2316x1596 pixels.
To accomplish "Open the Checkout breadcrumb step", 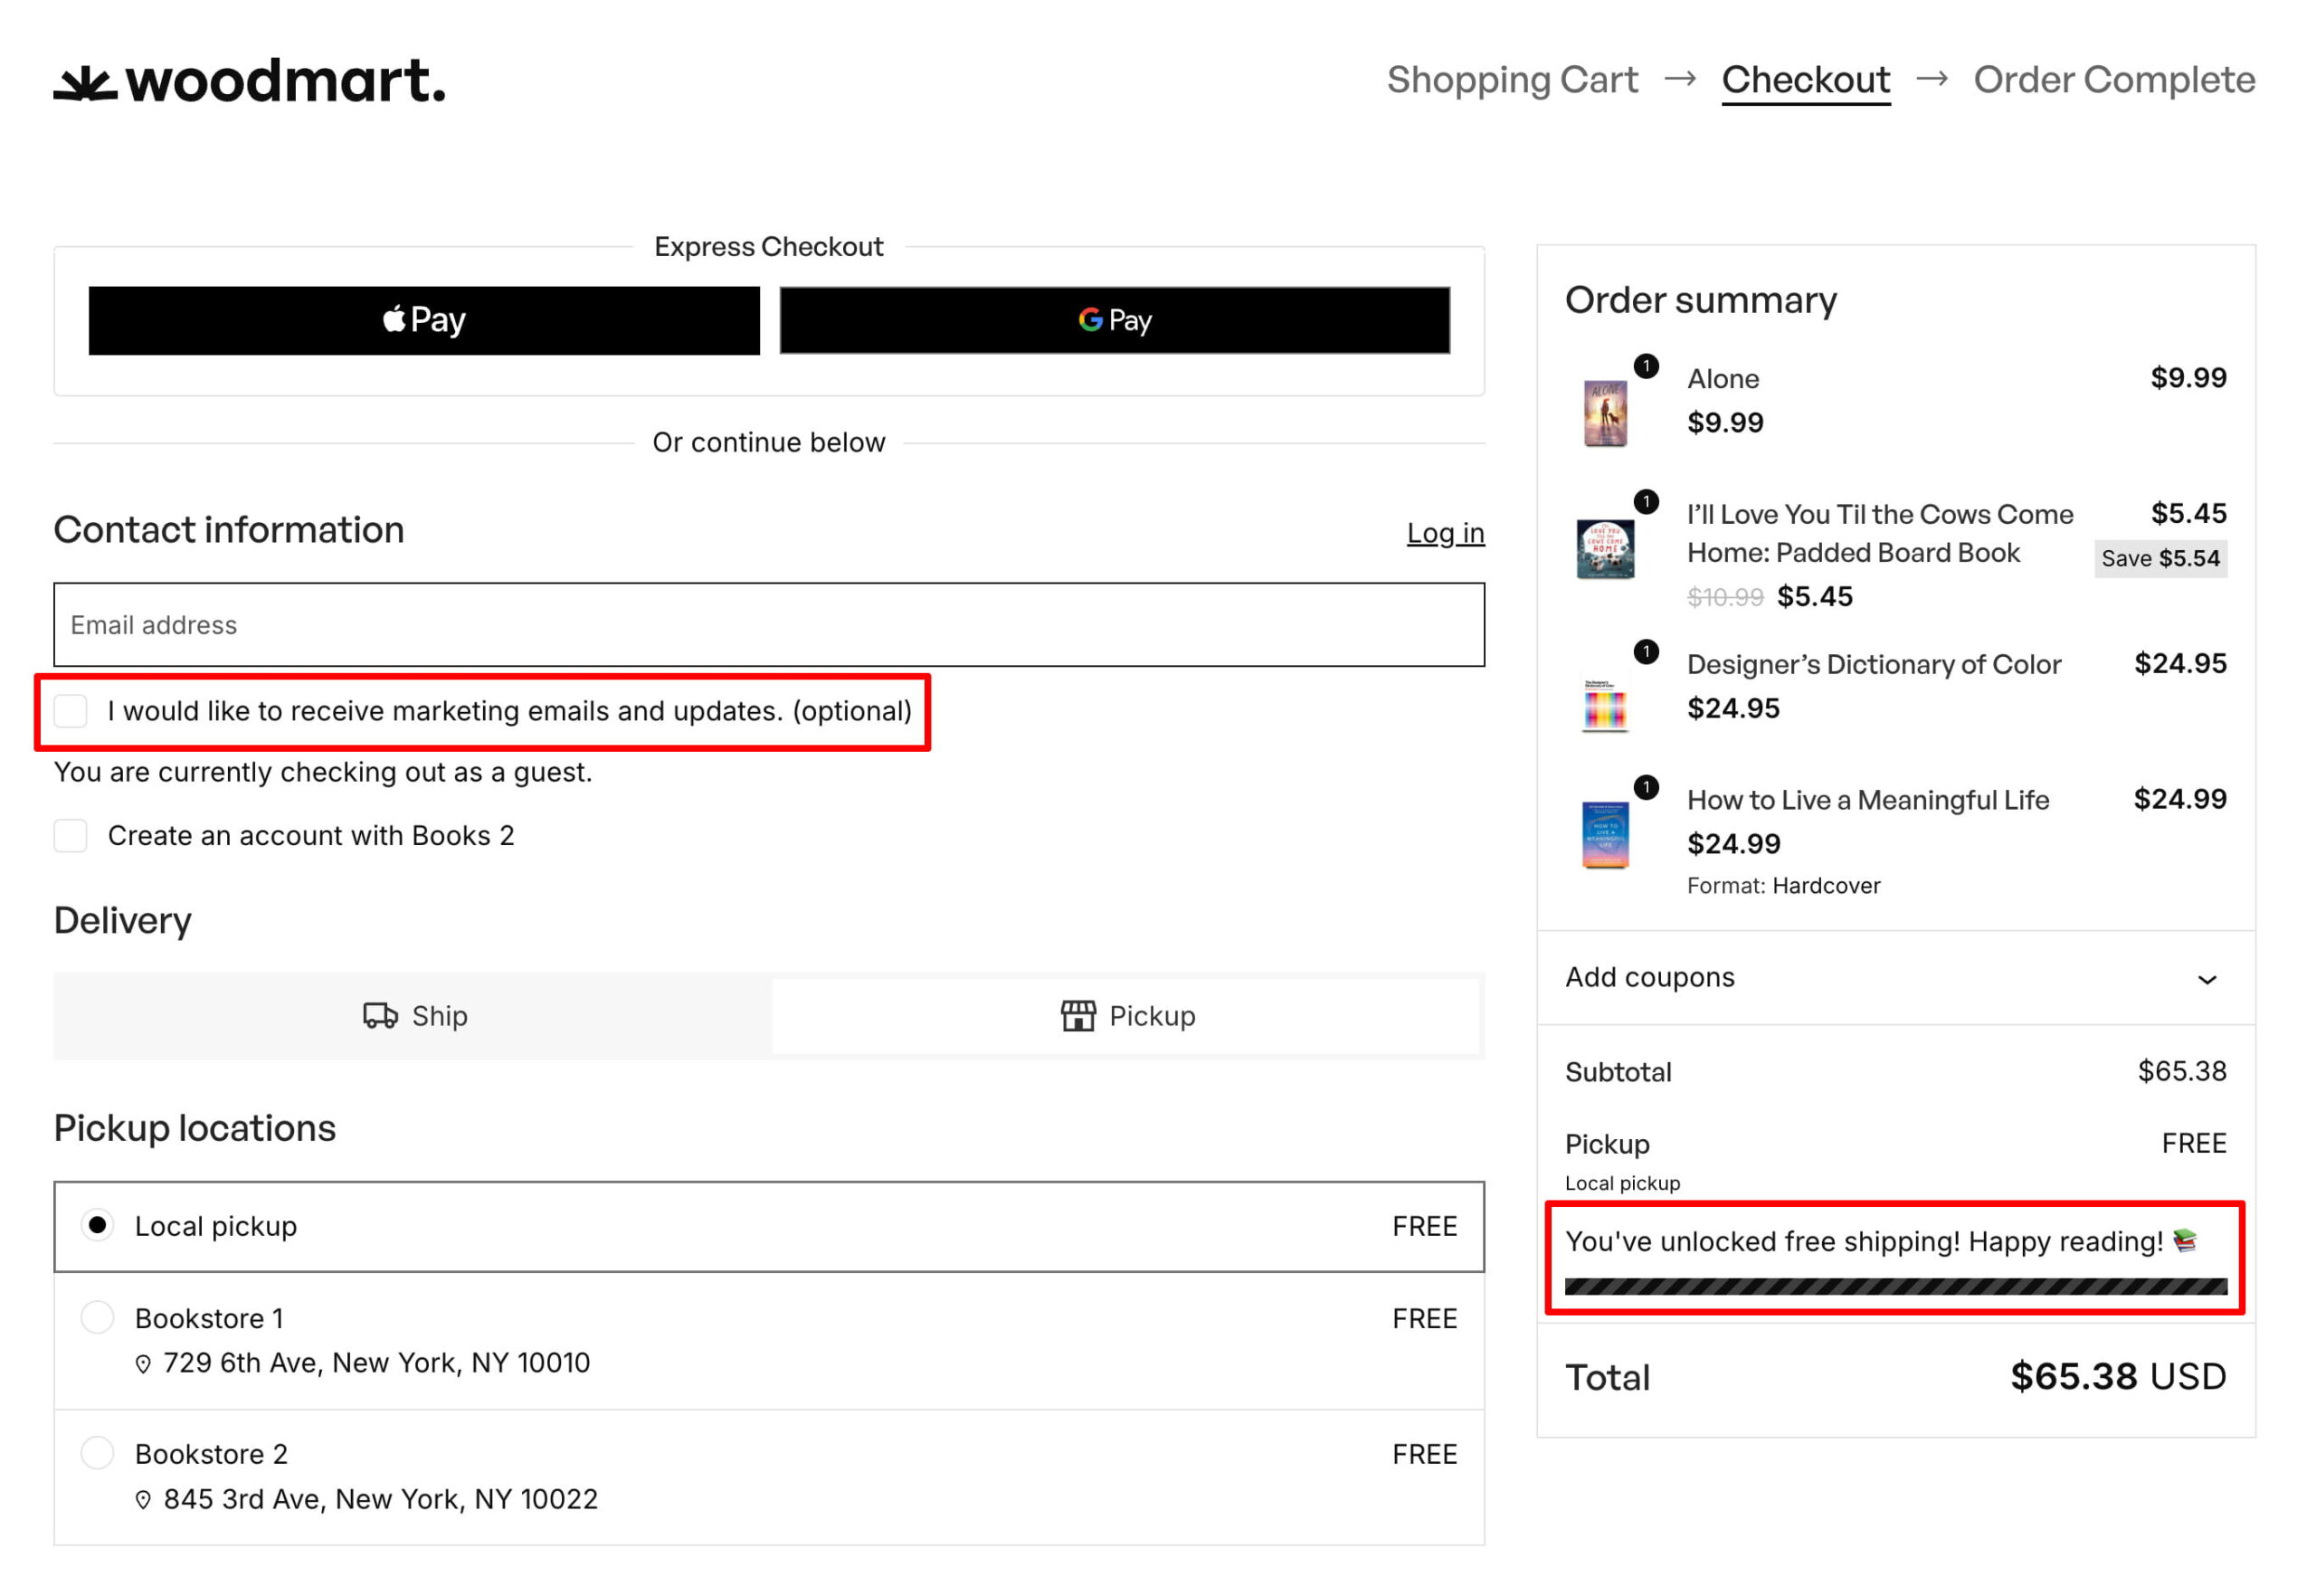I will click(1806, 79).
